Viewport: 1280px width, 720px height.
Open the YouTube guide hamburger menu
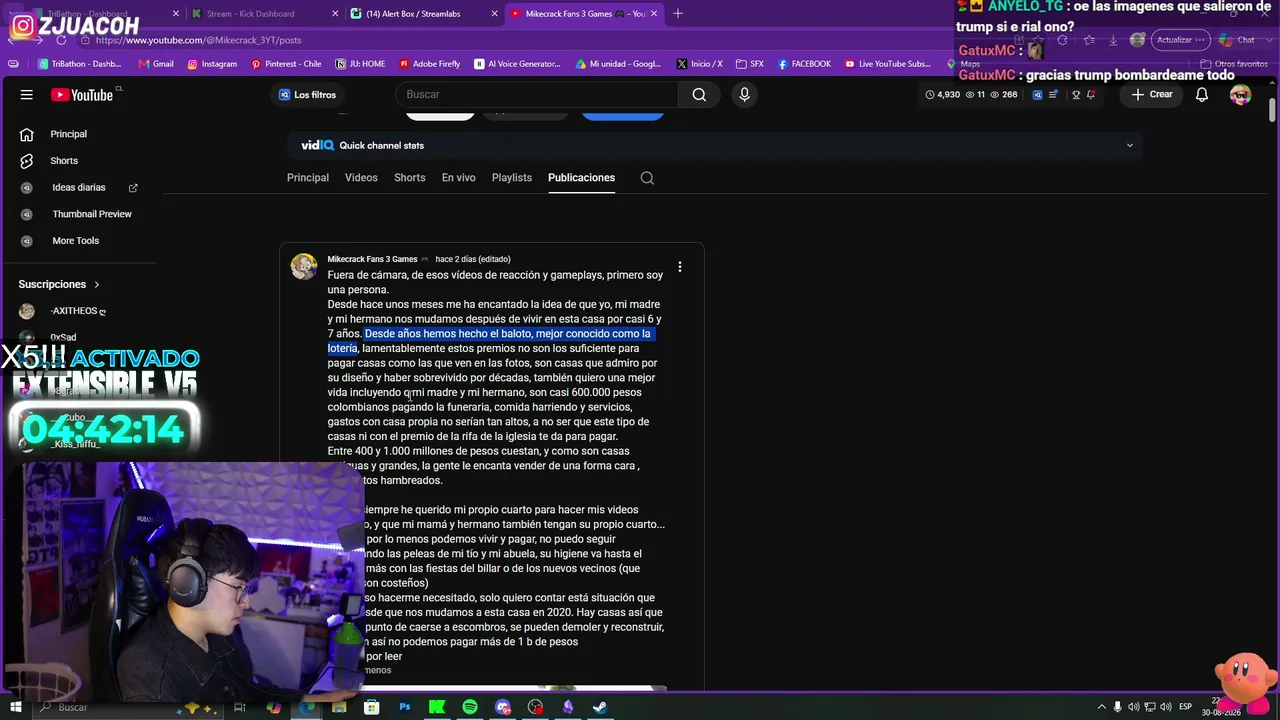pos(27,95)
